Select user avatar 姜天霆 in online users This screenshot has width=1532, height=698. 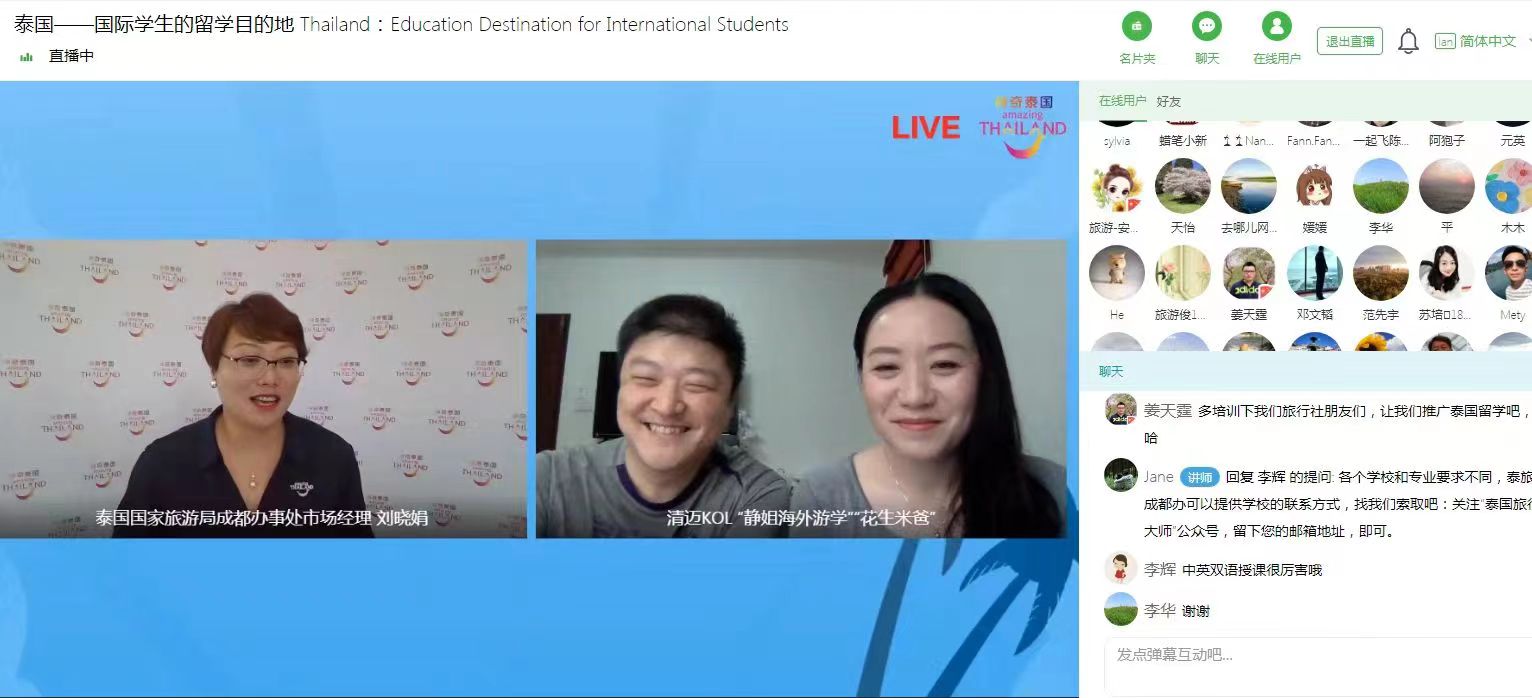coord(1249,273)
